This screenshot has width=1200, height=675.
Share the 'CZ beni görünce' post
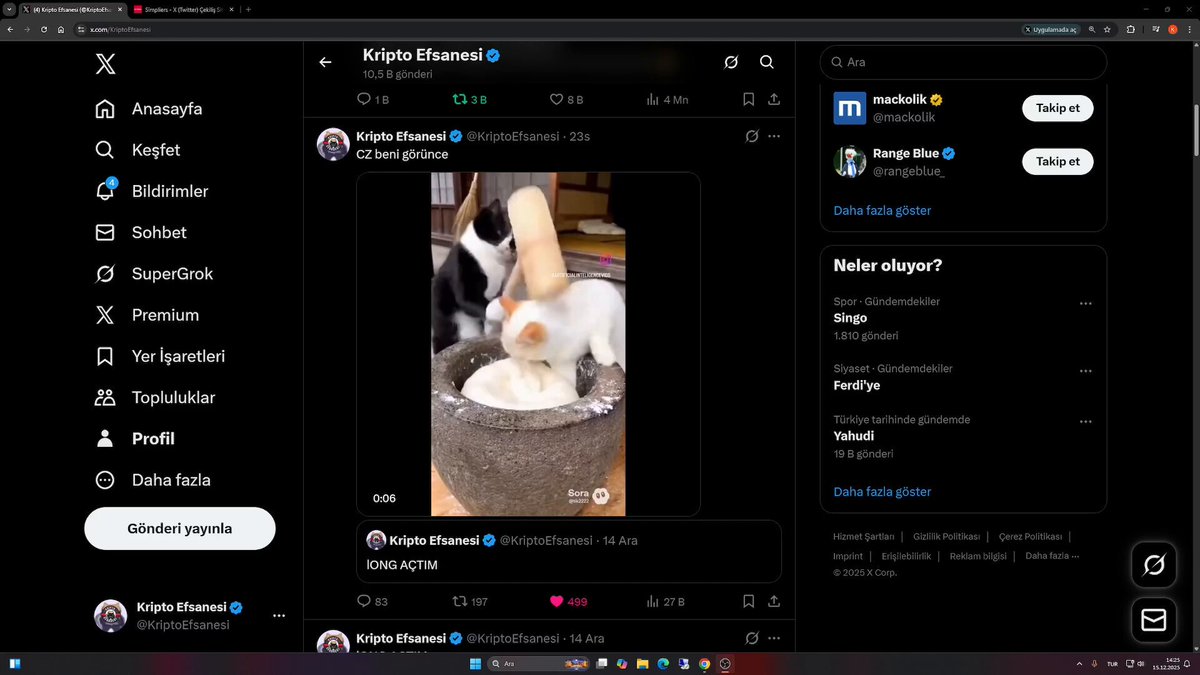coord(774,601)
